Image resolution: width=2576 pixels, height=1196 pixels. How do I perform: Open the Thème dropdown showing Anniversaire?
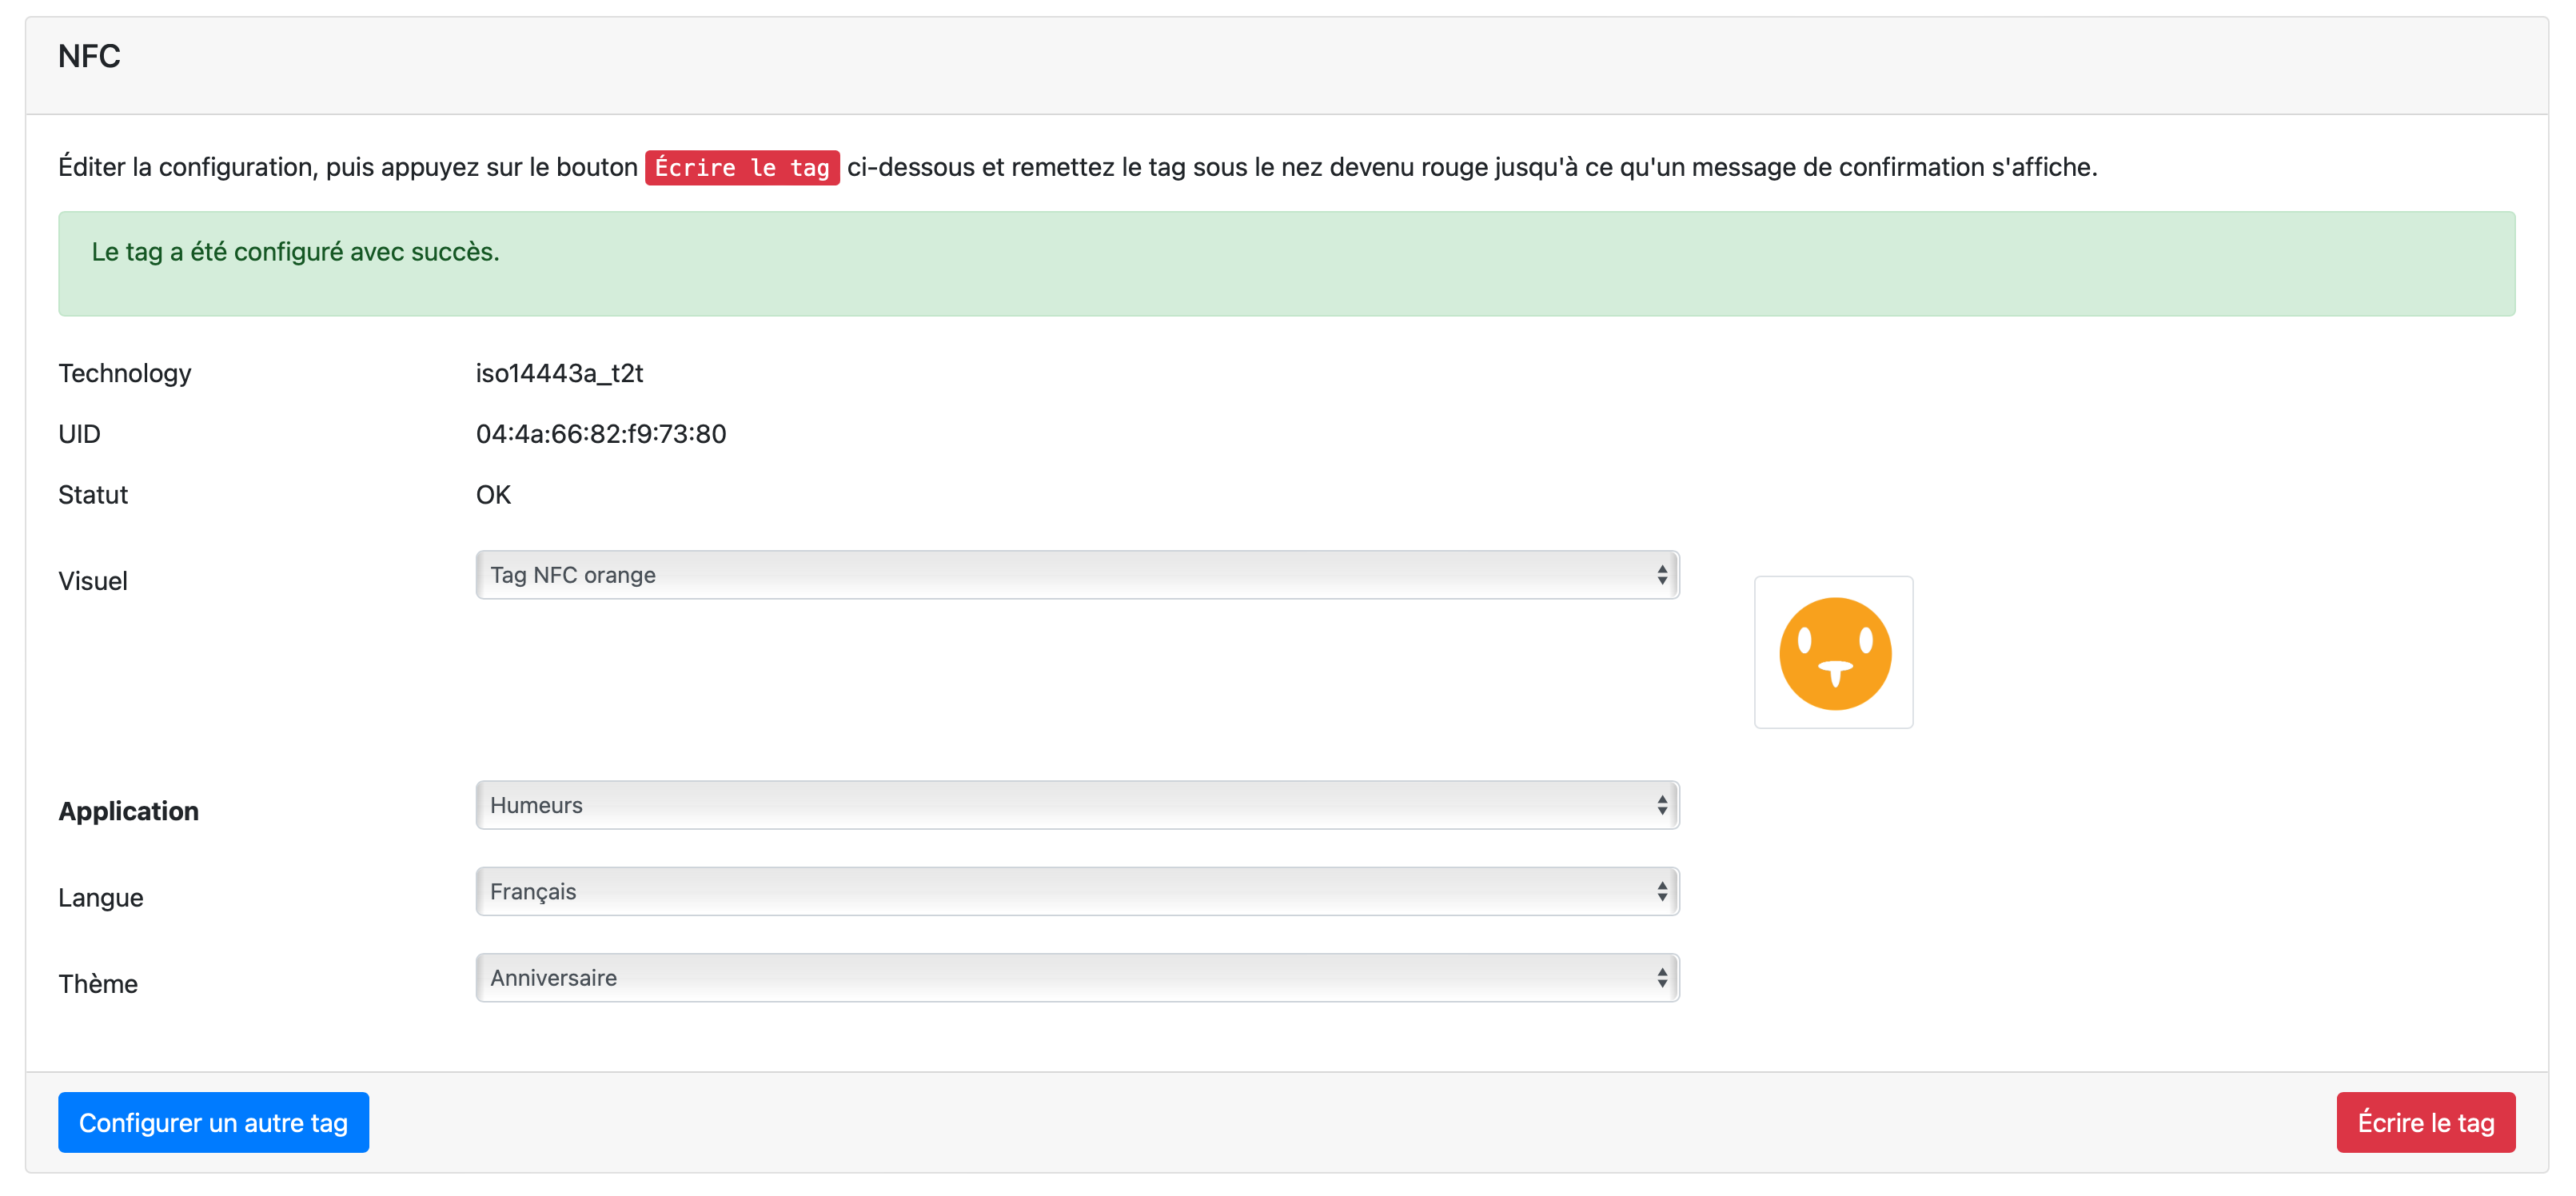click(1077, 977)
